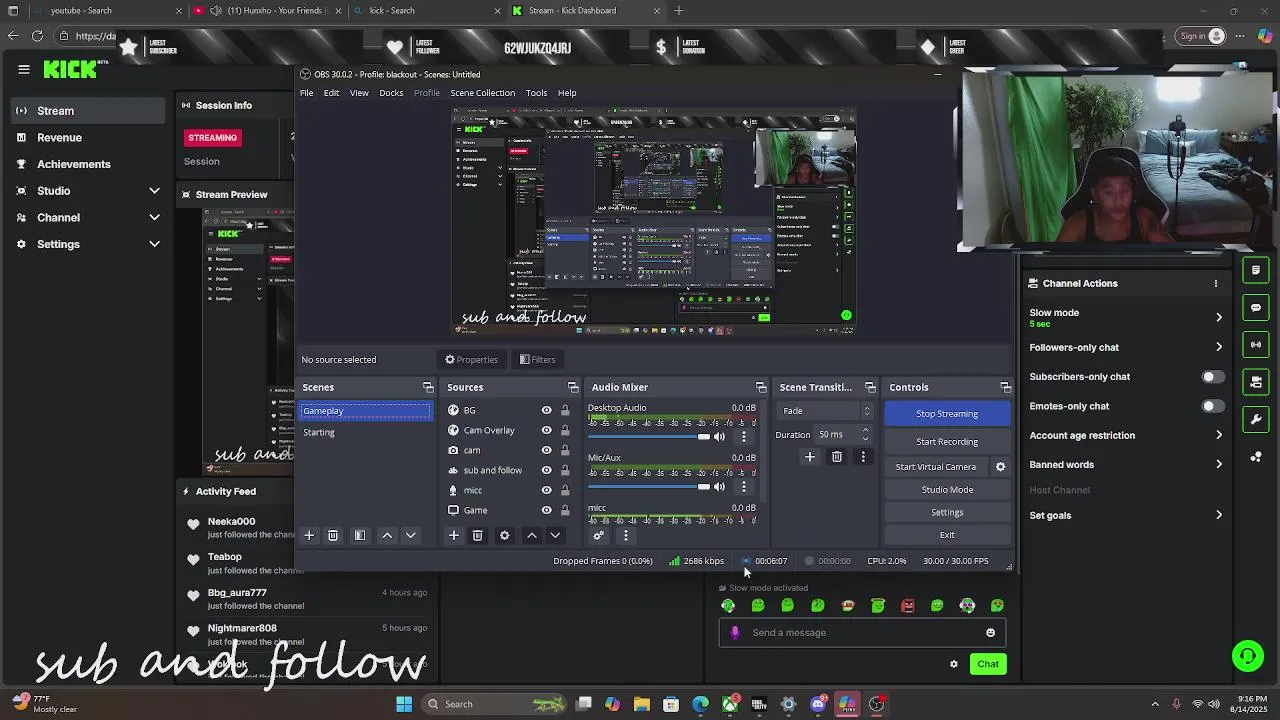Open source properties gear in Sources toolbar

(x=504, y=536)
